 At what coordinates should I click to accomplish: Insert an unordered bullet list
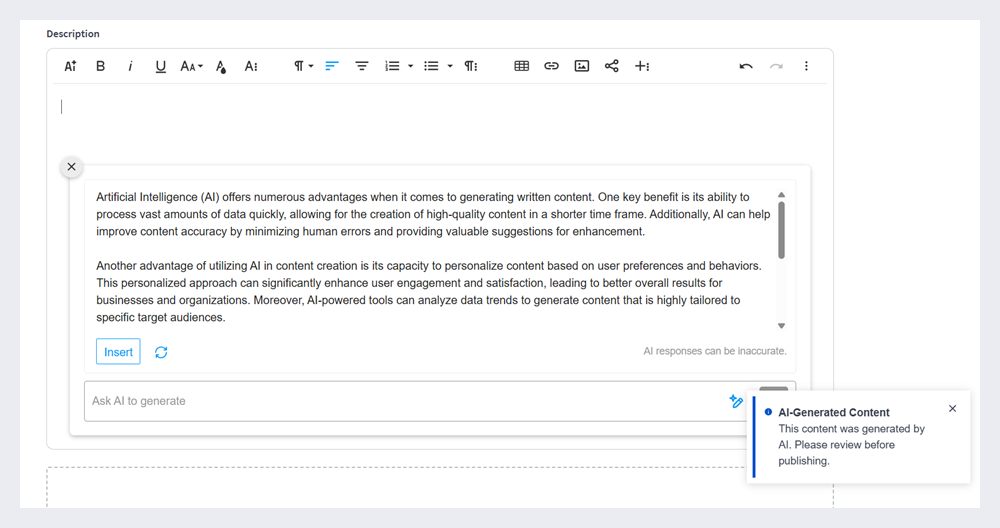pos(432,66)
